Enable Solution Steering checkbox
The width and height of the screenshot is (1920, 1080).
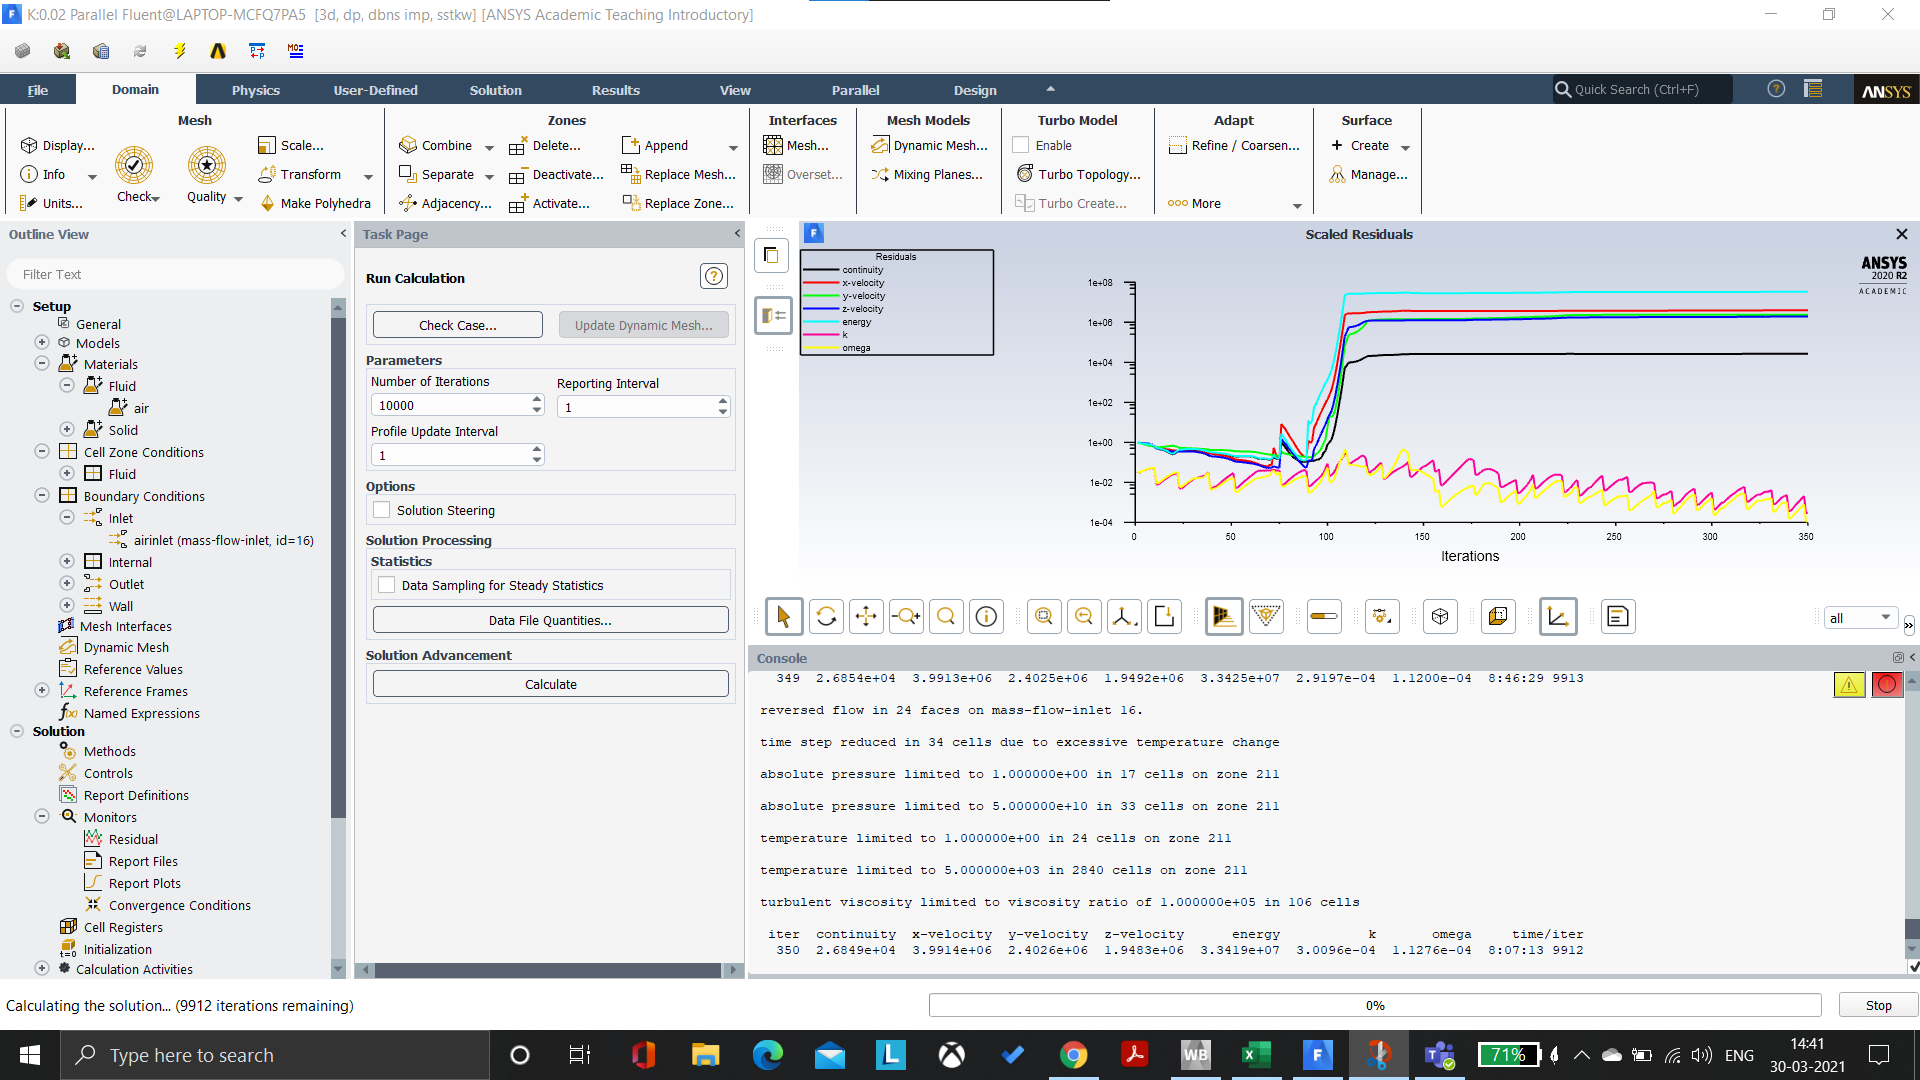pyautogui.click(x=382, y=510)
